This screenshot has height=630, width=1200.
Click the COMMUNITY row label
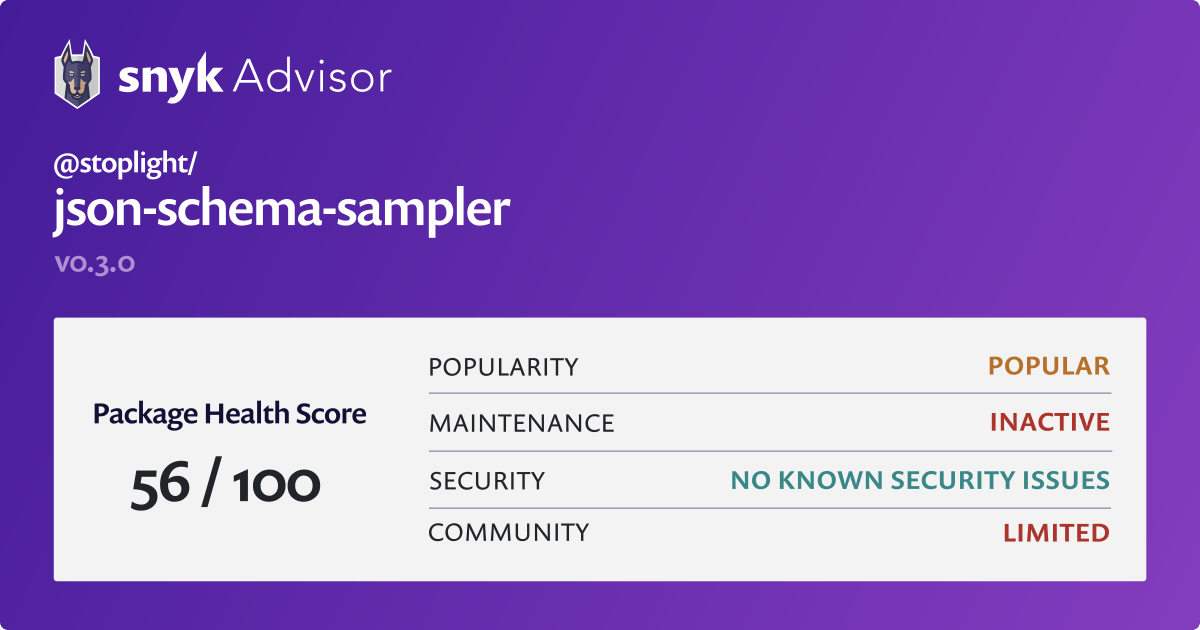click(509, 533)
